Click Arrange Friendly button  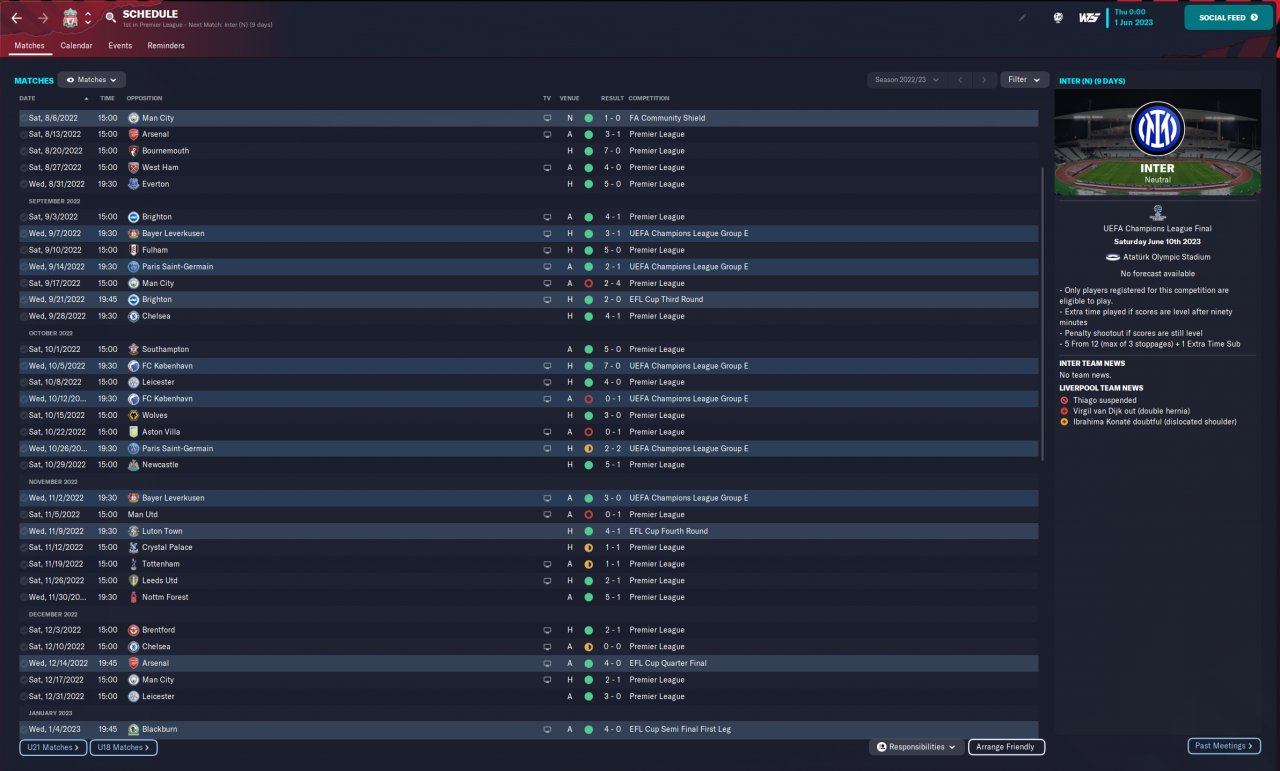1006,747
